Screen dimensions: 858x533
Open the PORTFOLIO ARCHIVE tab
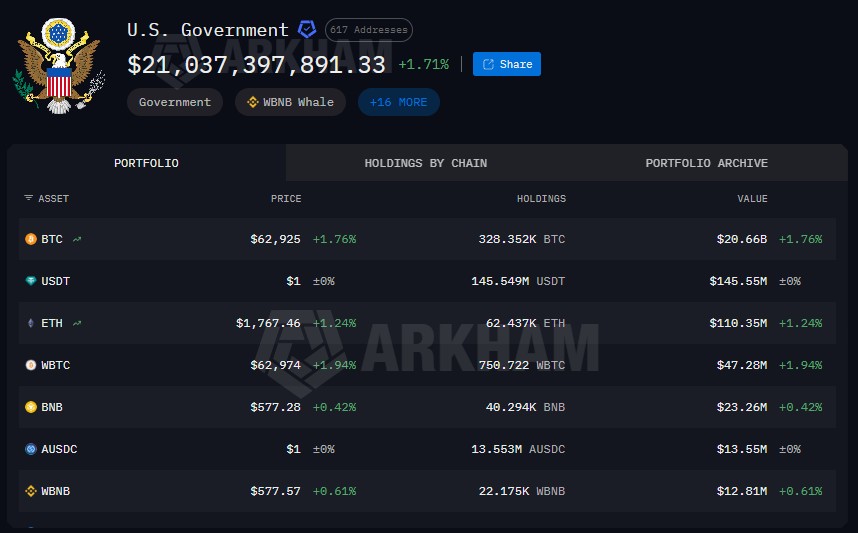[x=706, y=163]
